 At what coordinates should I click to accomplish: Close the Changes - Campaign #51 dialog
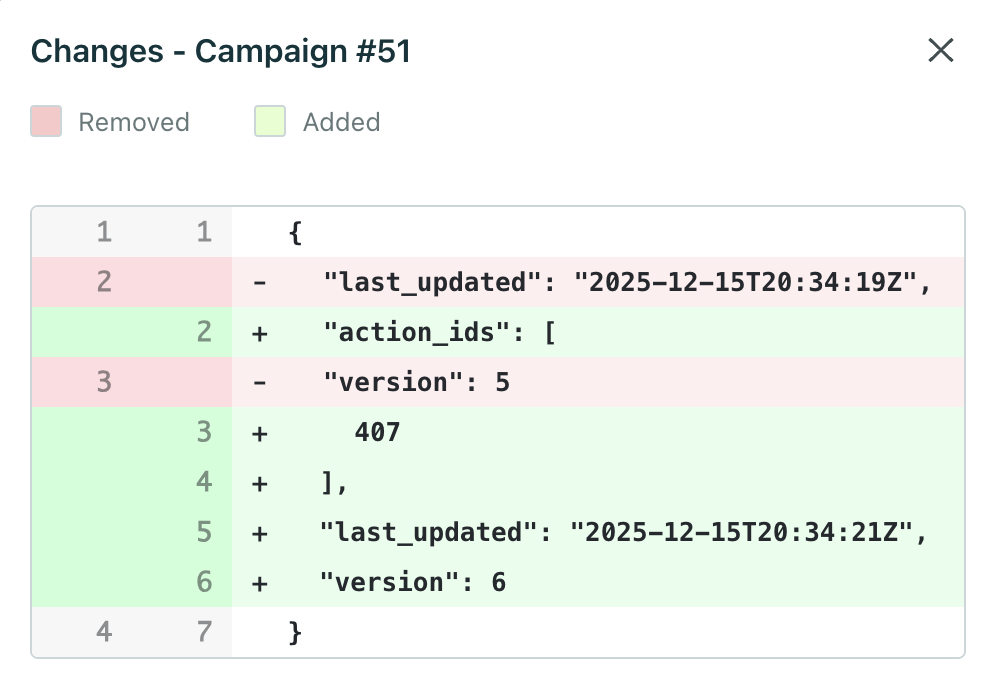(941, 51)
